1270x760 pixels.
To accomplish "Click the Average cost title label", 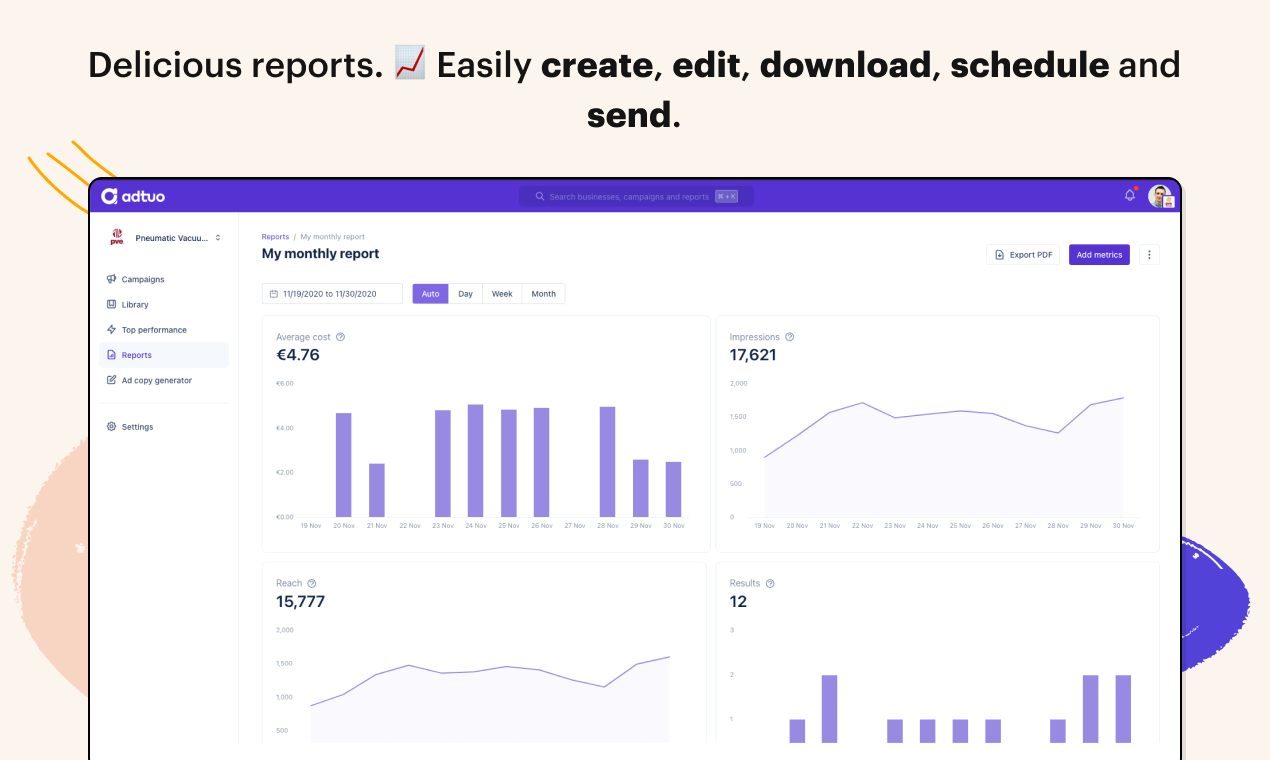I will click(x=303, y=337).
